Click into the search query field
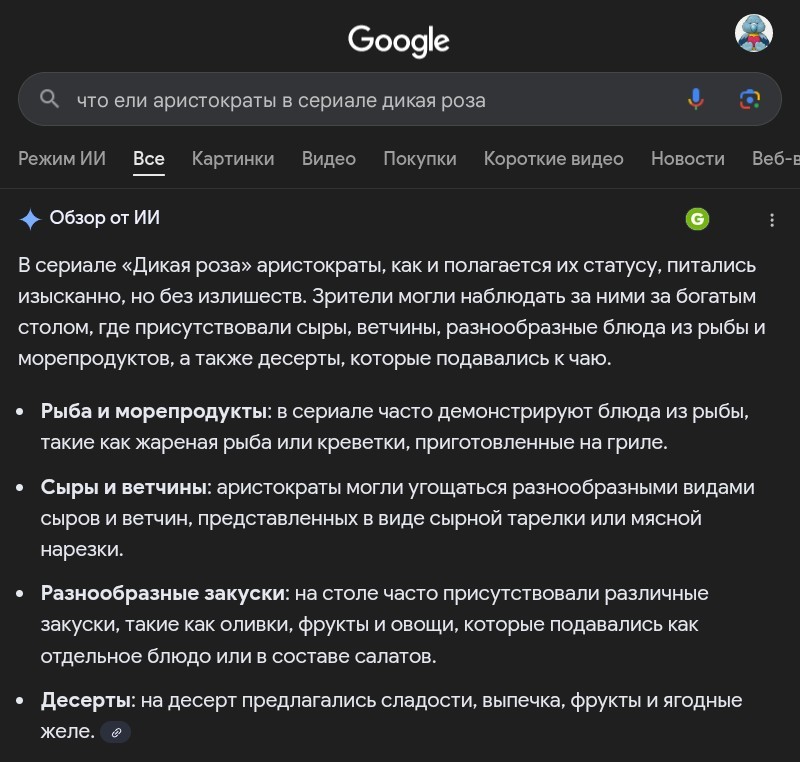 pyautogui.click(x=372, y=100)
